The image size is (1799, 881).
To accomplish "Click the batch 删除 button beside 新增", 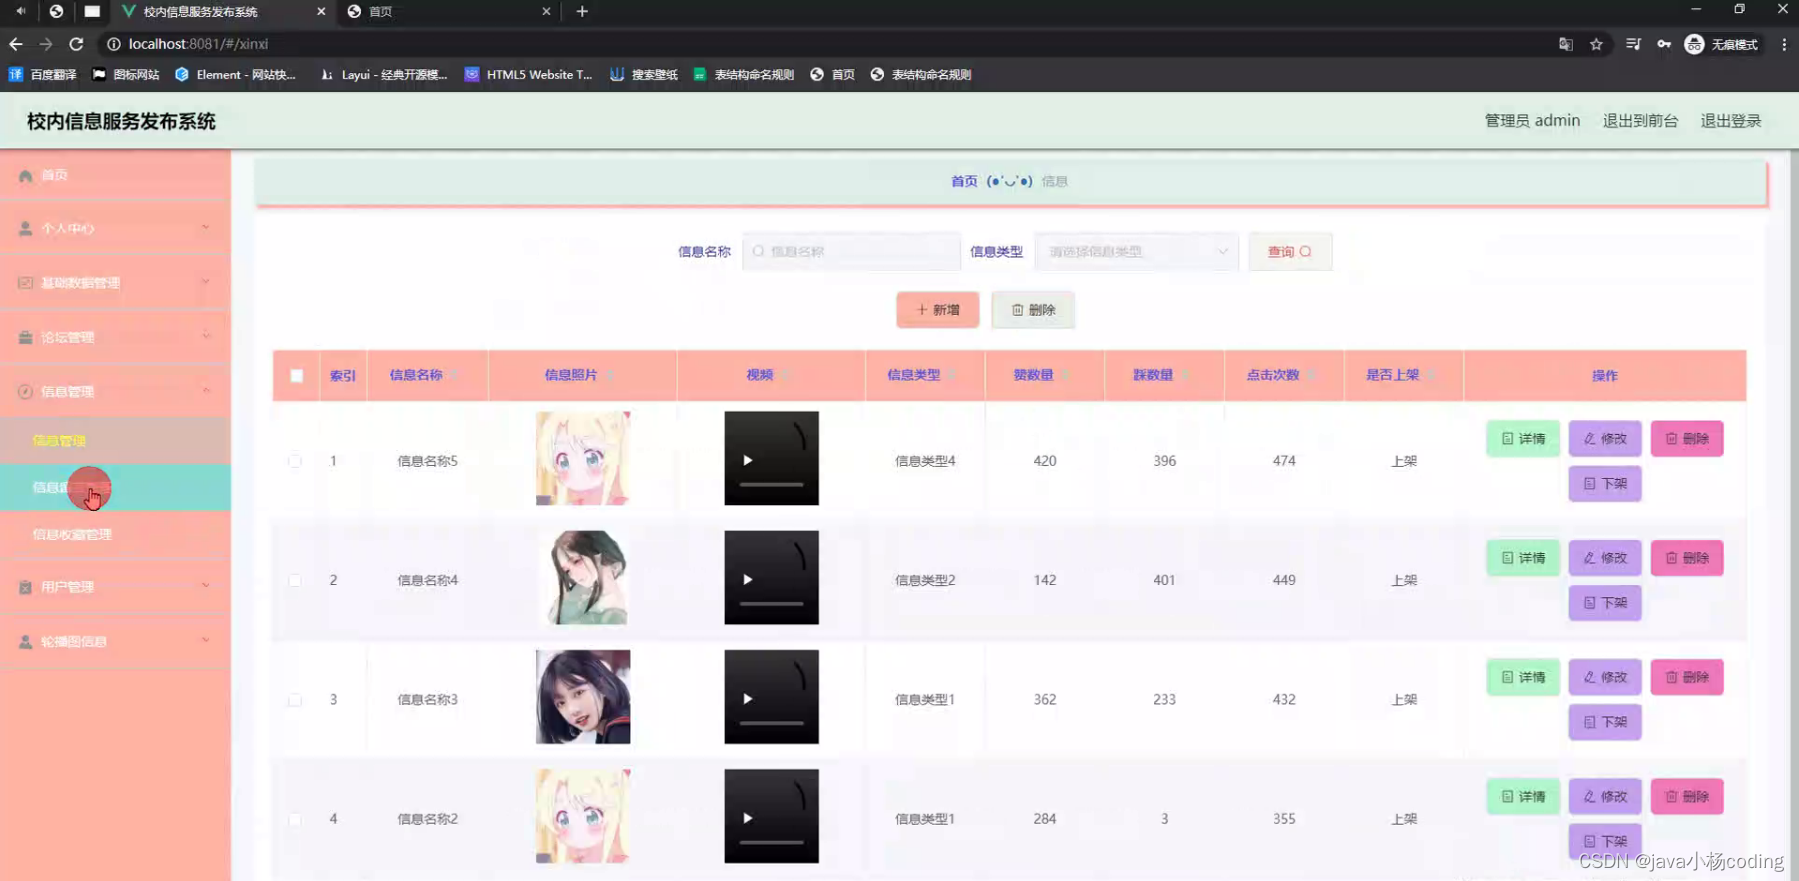I will [x=1033, y=310].
